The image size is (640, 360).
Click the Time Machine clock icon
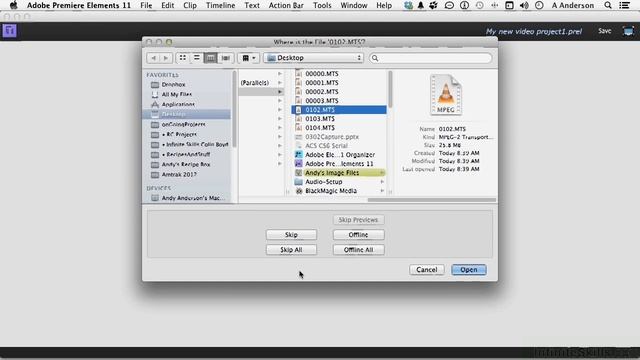(x=480, y=5)
